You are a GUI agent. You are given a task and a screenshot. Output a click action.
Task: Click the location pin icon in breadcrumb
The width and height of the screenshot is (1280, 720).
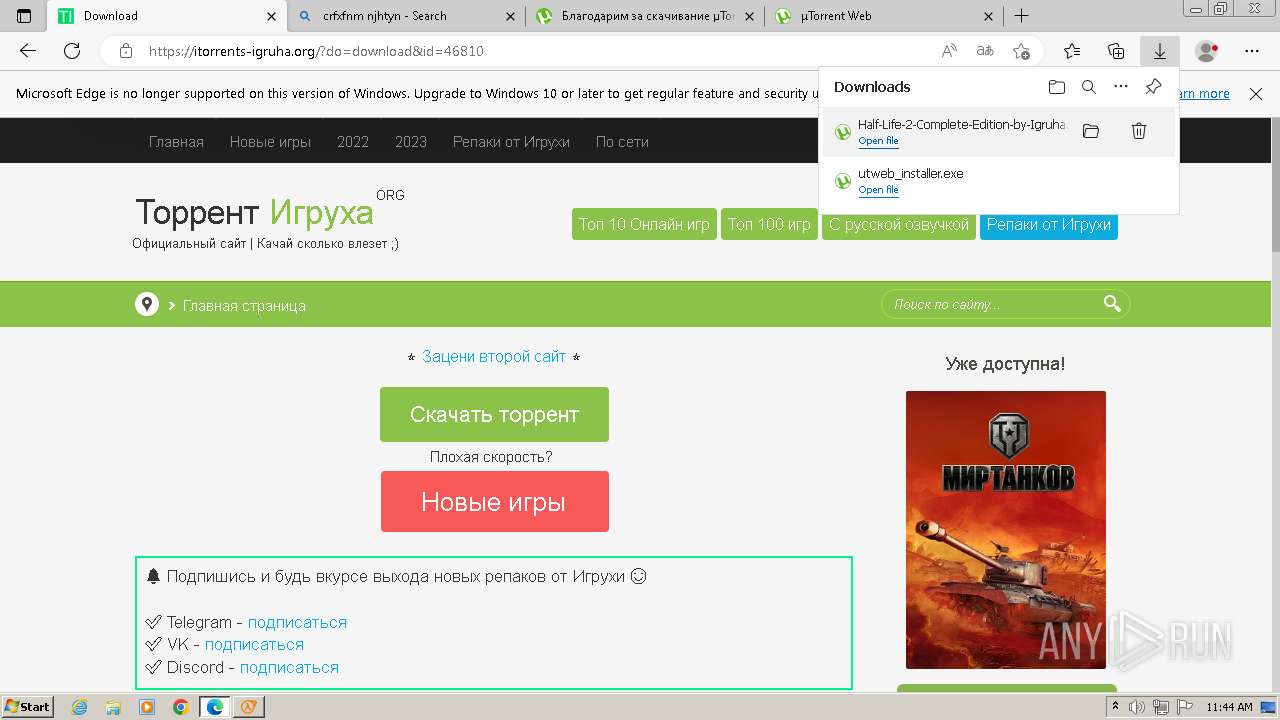[x=147, y=304]
